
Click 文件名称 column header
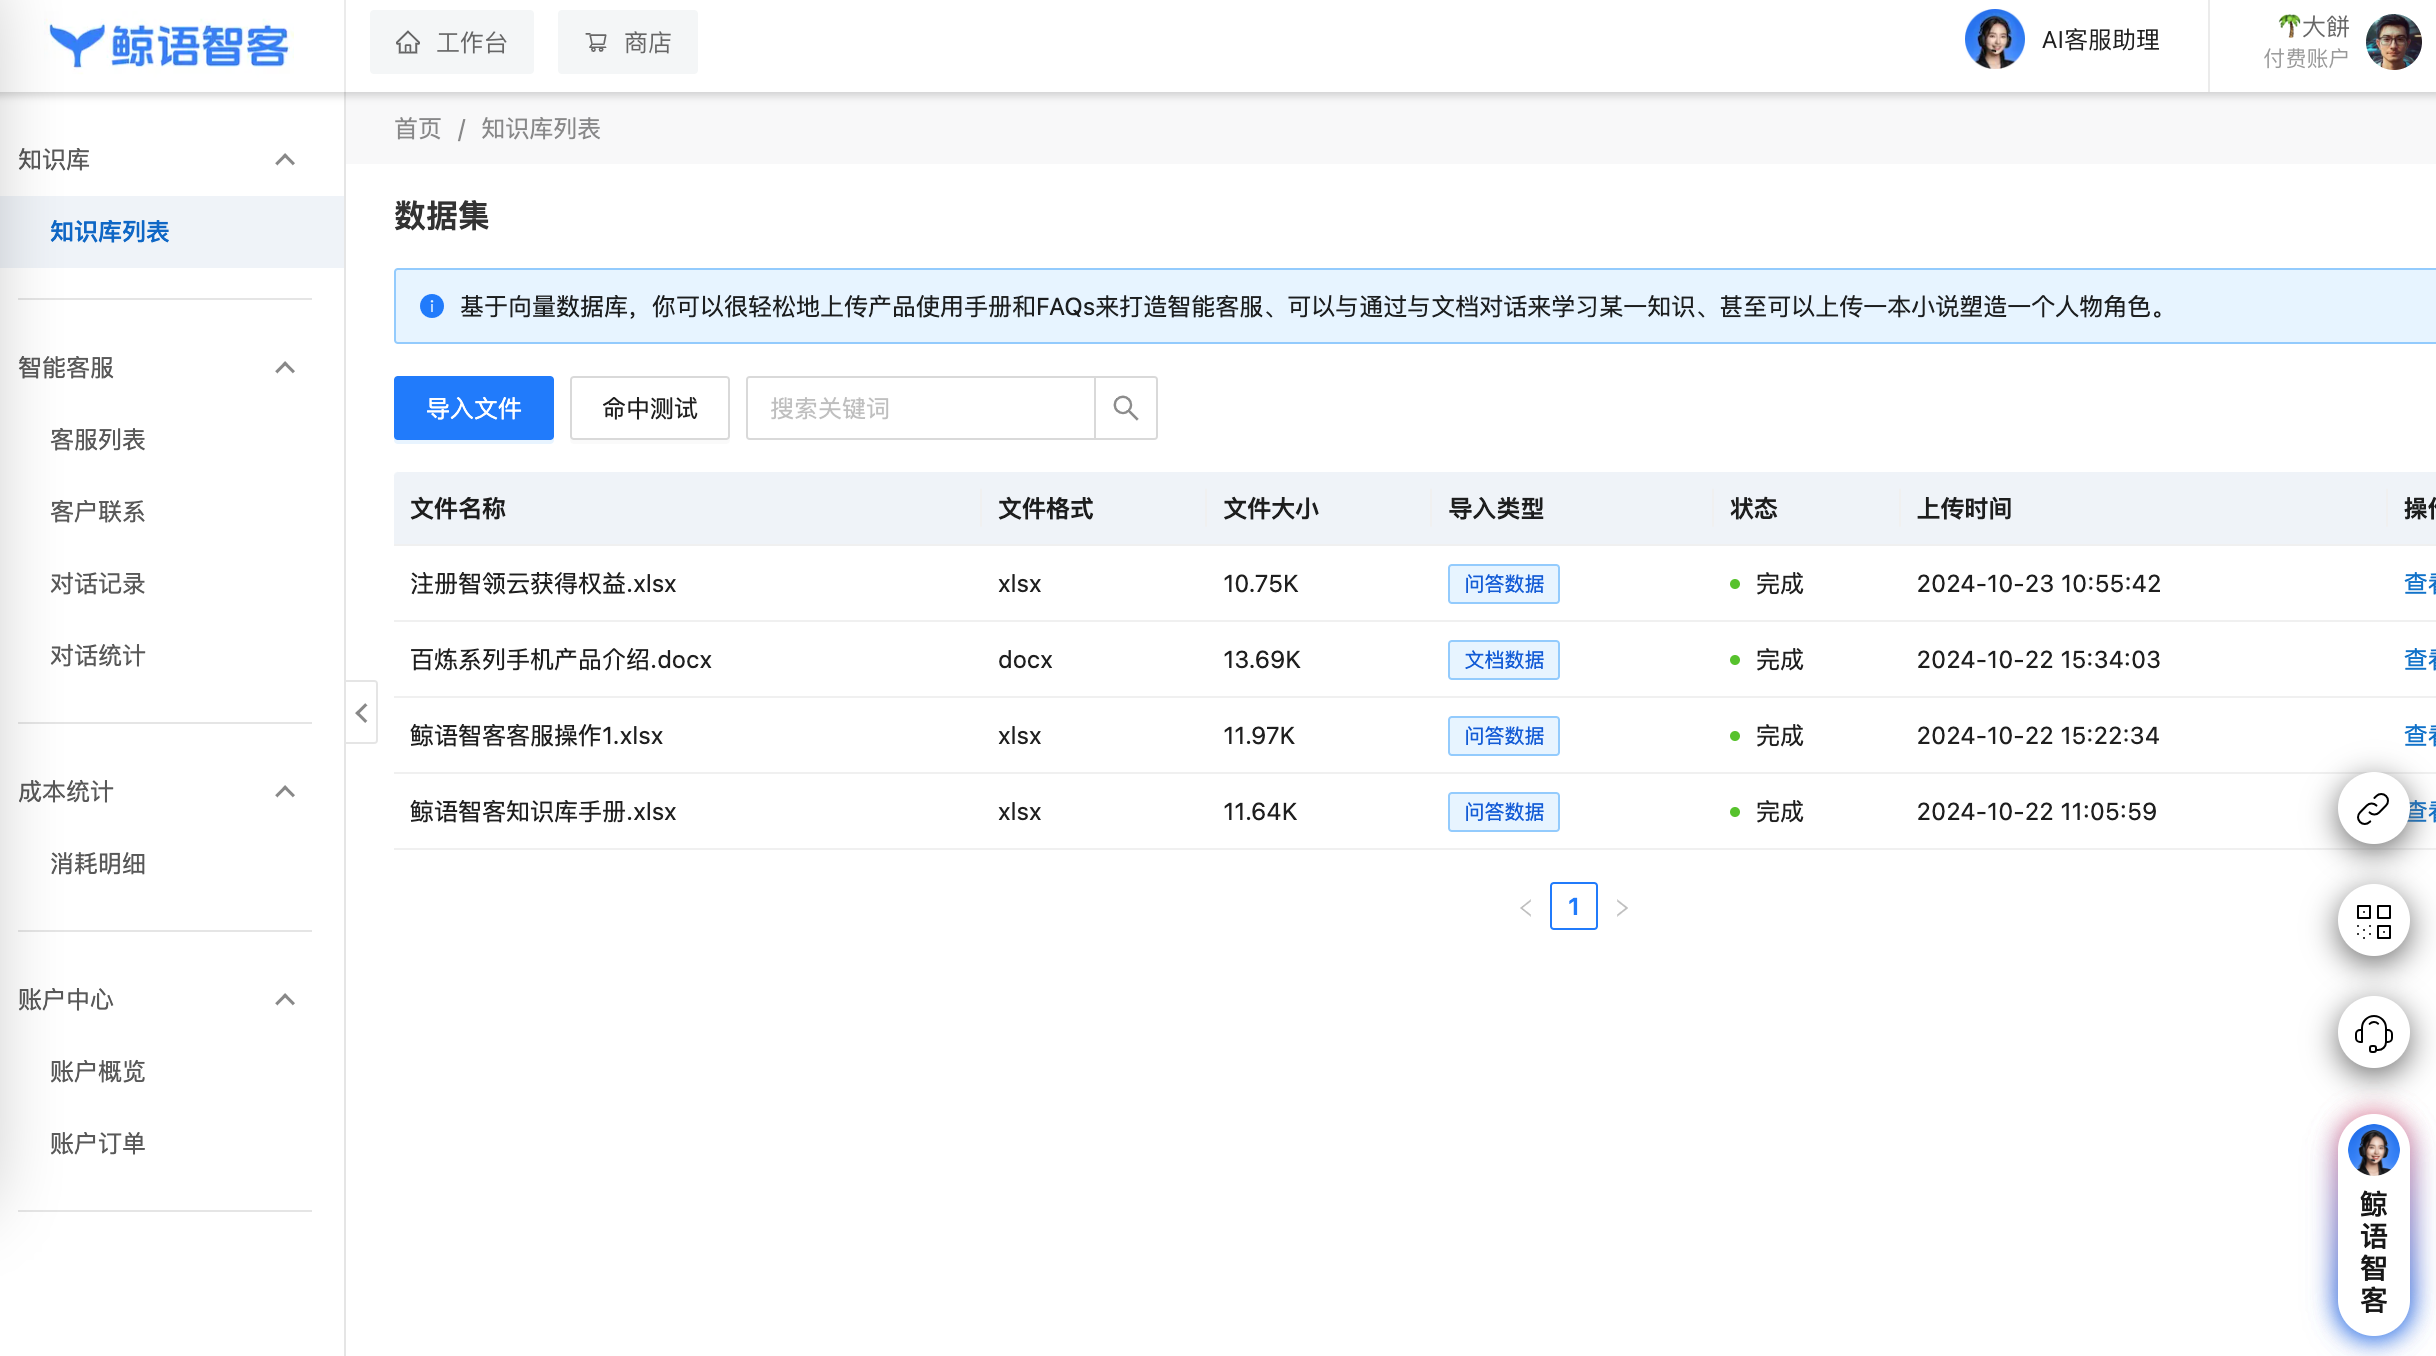[458, 509]
